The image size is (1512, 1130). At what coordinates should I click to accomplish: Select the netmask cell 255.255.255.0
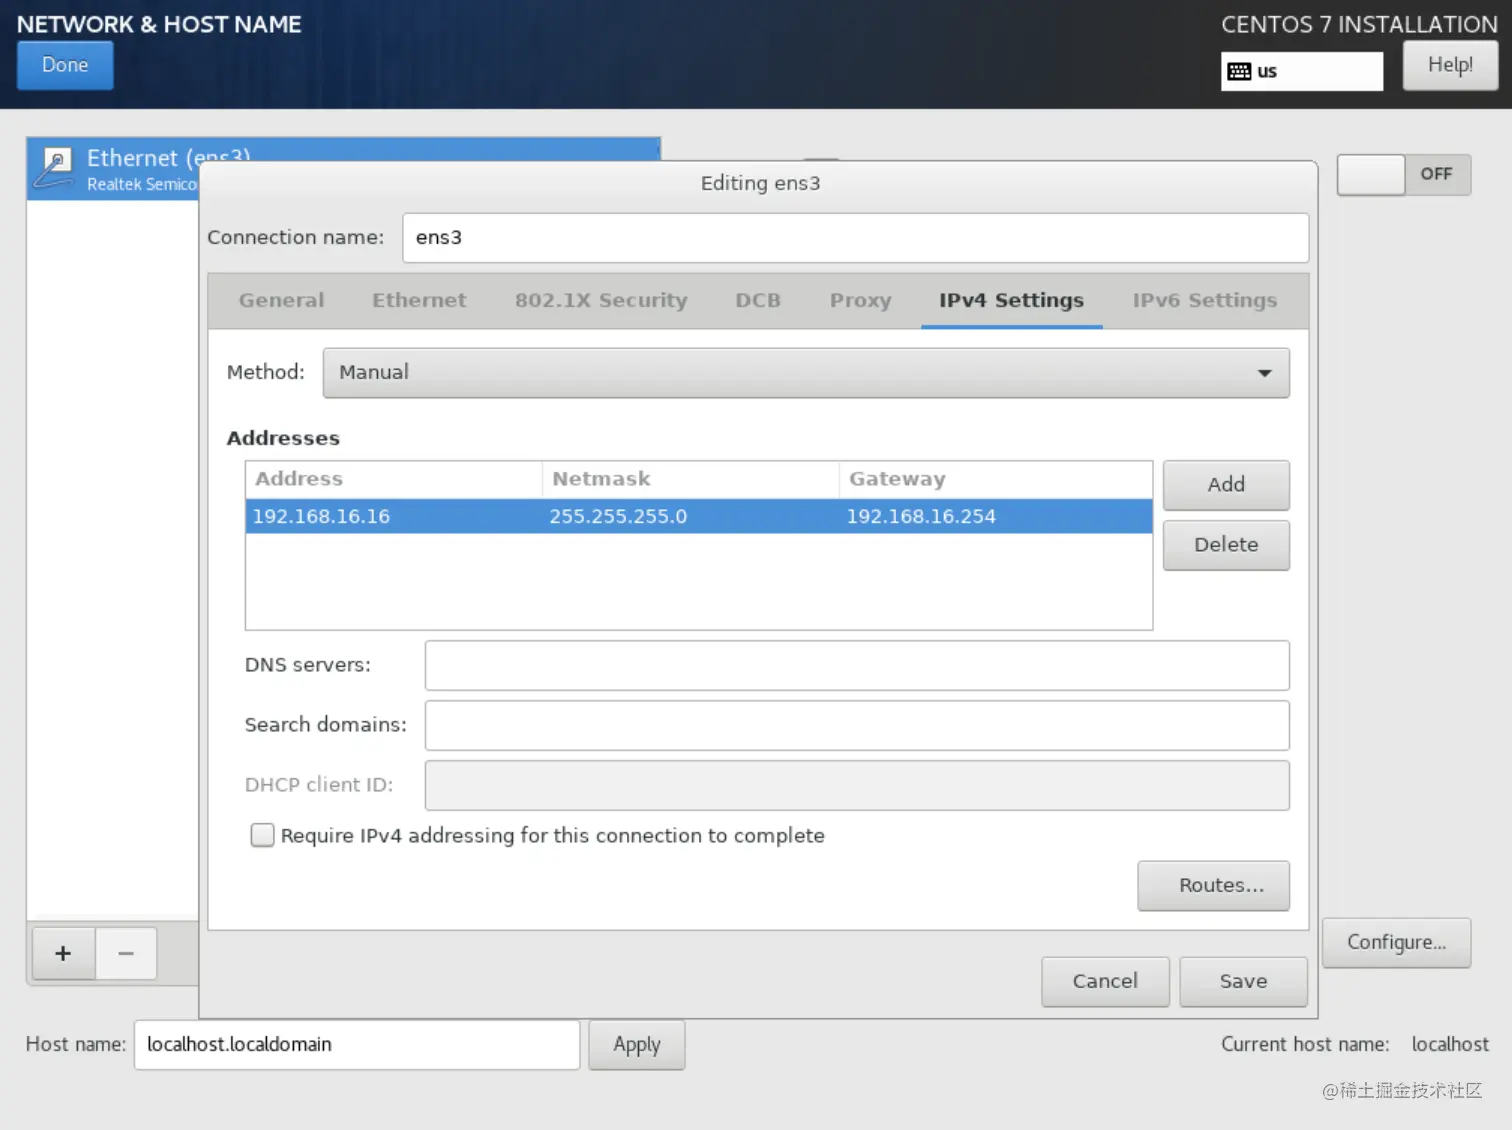[x=618, y=517]
